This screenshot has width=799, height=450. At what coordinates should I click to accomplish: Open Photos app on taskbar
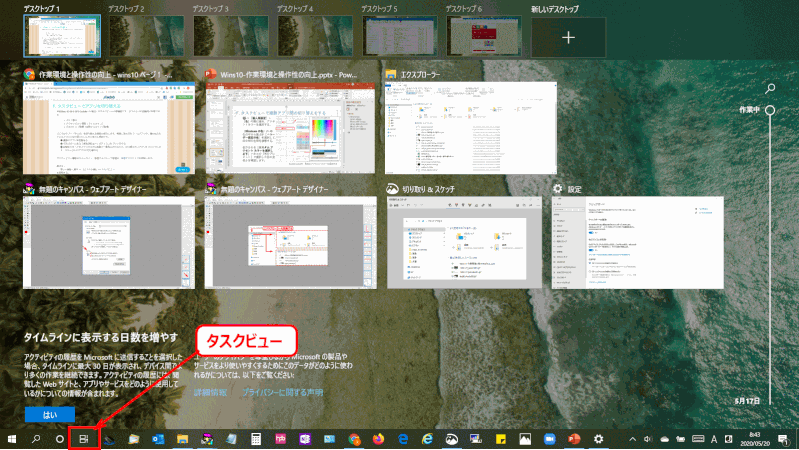pyautogui.click(x=525, y=439)
